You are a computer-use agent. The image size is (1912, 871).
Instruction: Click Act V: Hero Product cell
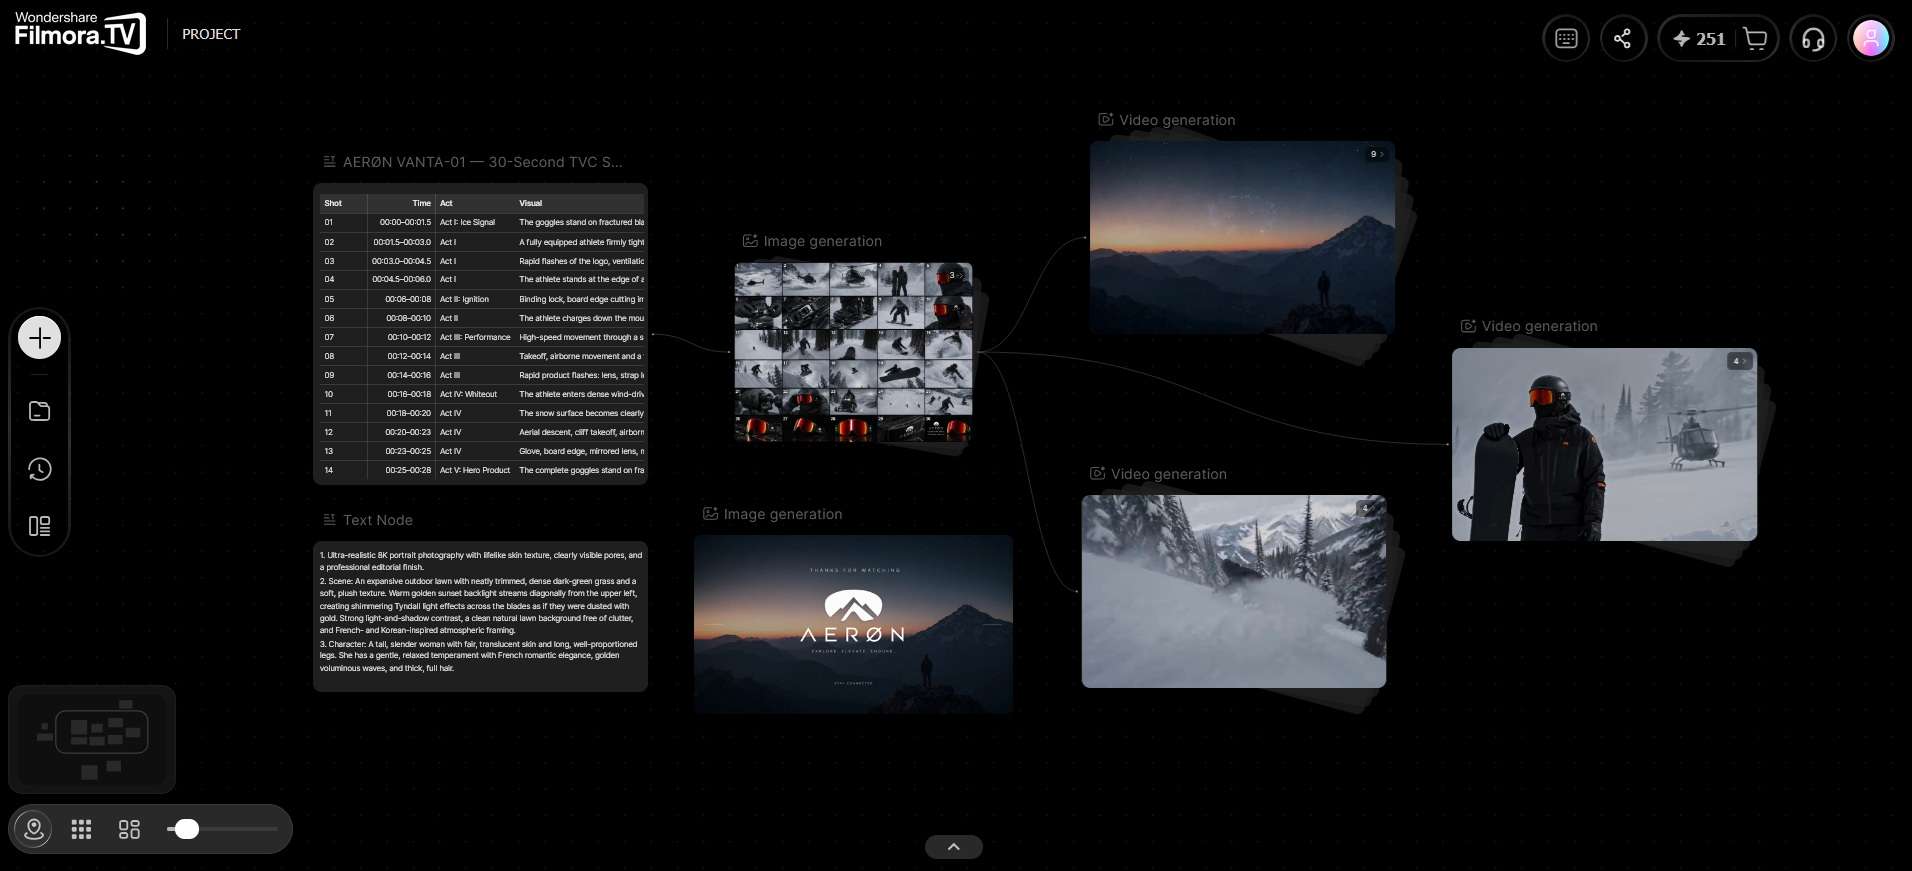(x=475, y=470)
